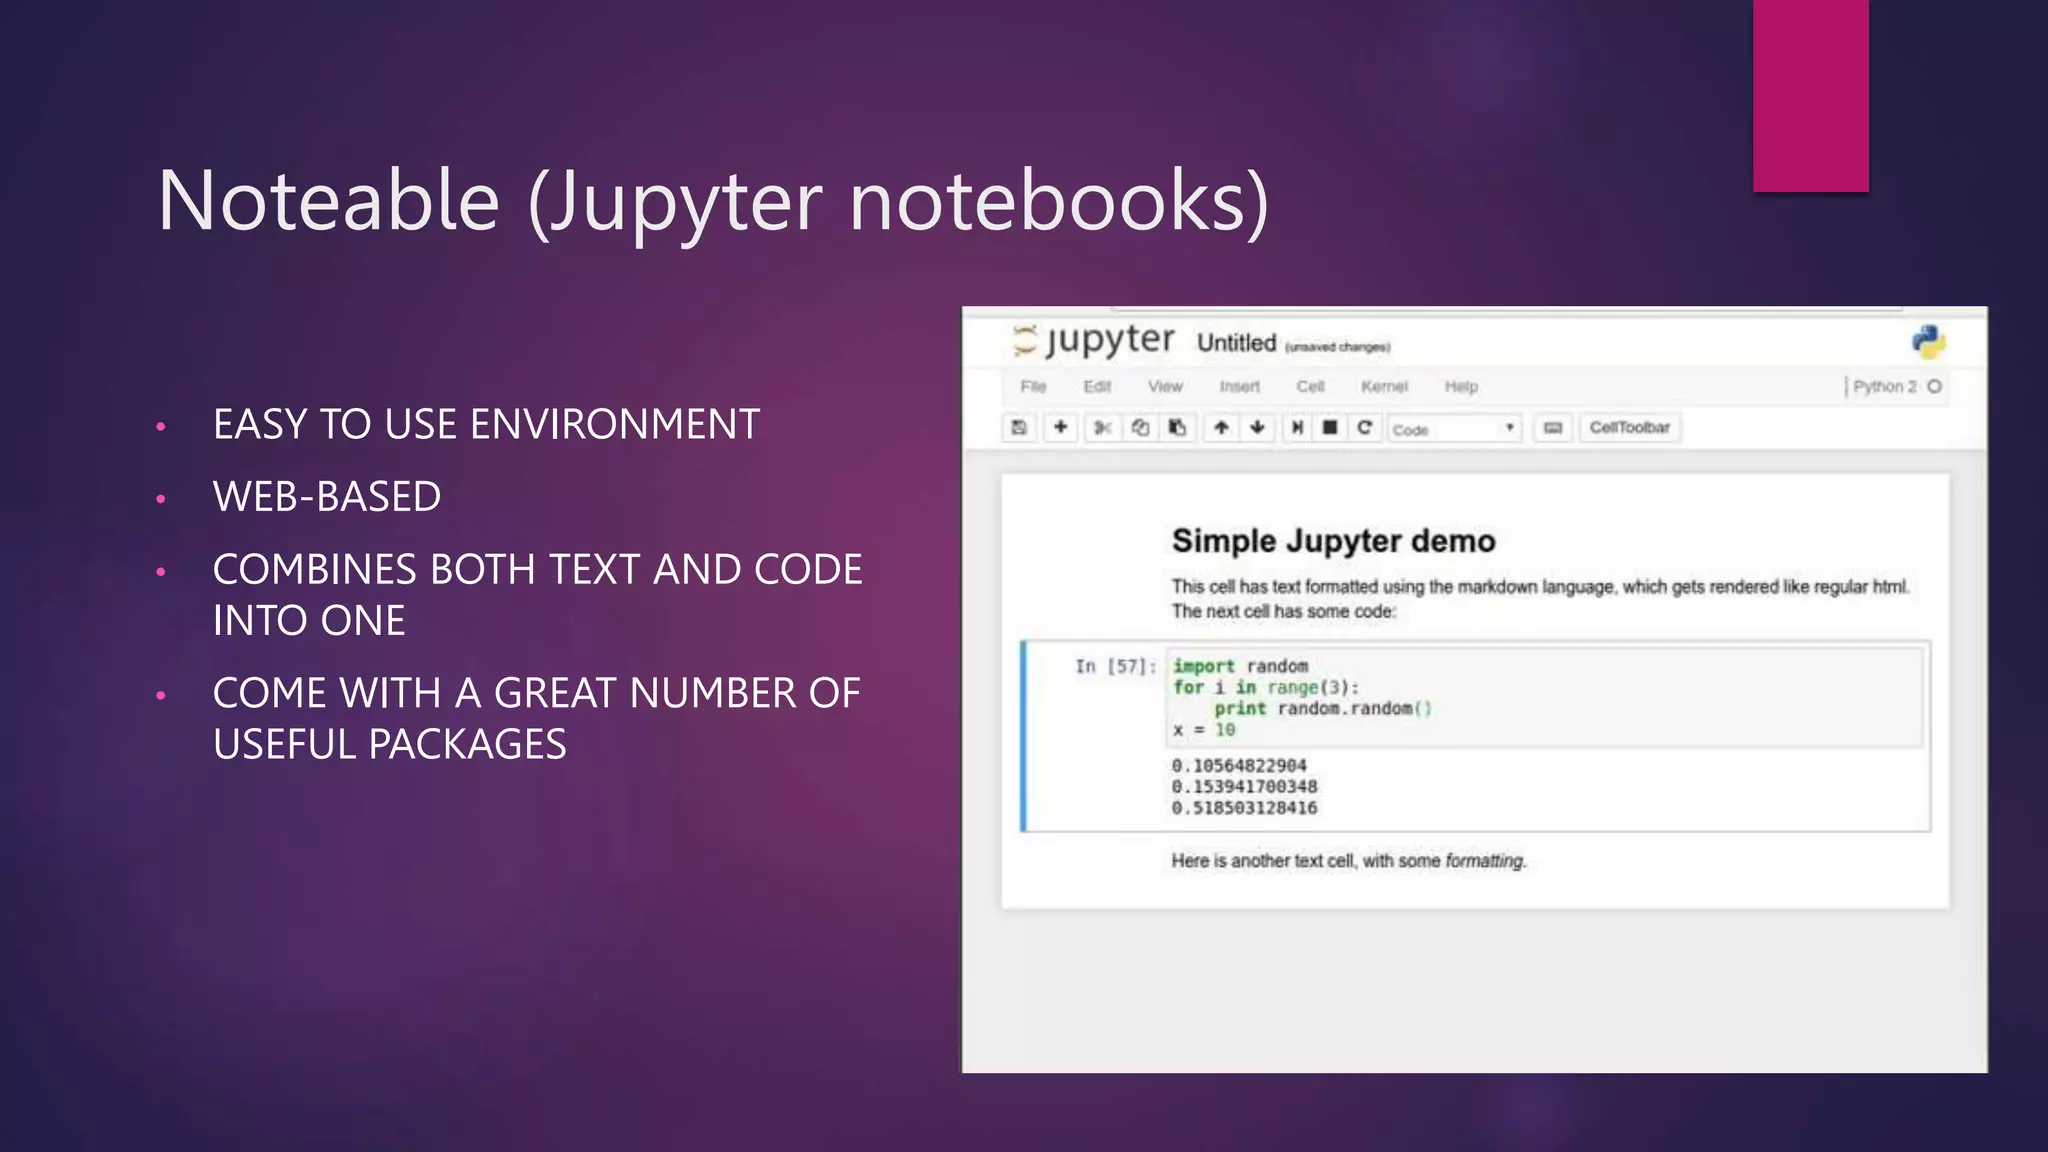Click the 'x = 10' line in the code cell
Image resolution: width=2048 pixels, height=1152 pixels.
pos(1204,730)
